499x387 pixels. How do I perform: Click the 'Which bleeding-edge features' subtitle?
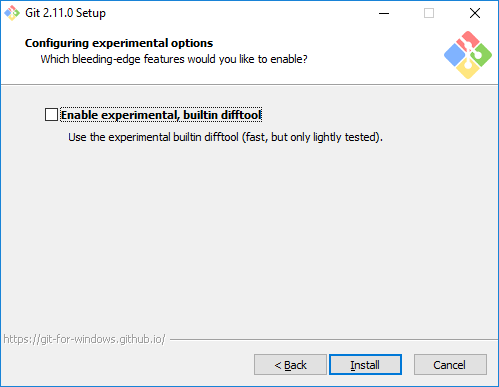174,59
